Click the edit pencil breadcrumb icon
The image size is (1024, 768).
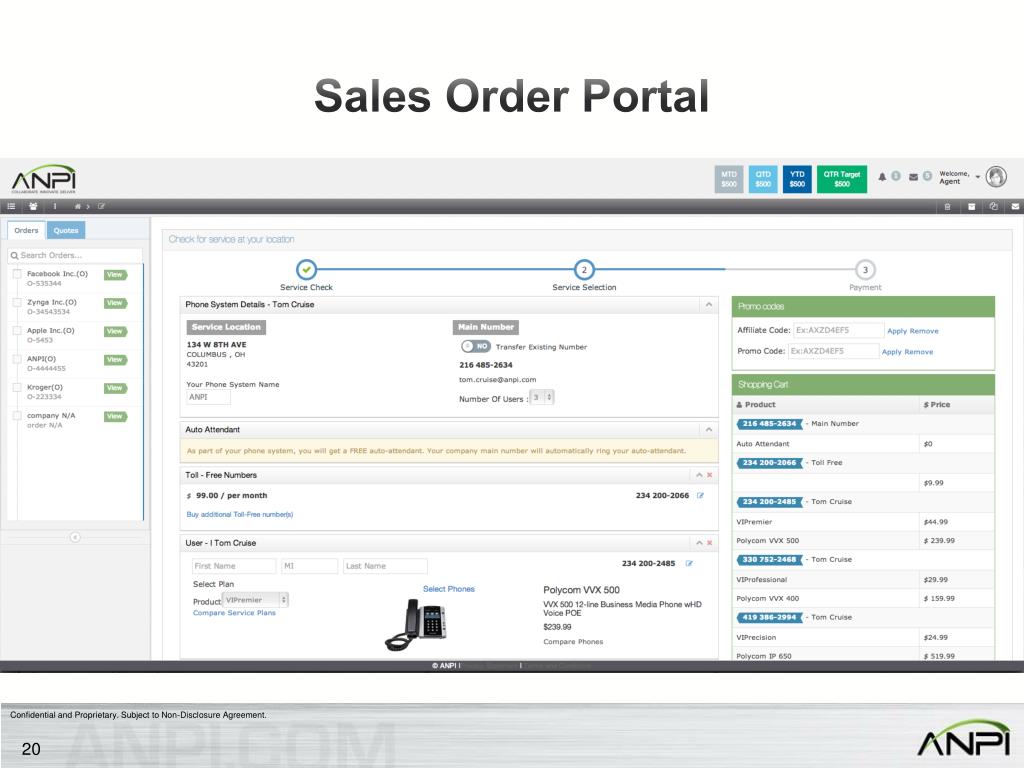(x=101, y=206)
